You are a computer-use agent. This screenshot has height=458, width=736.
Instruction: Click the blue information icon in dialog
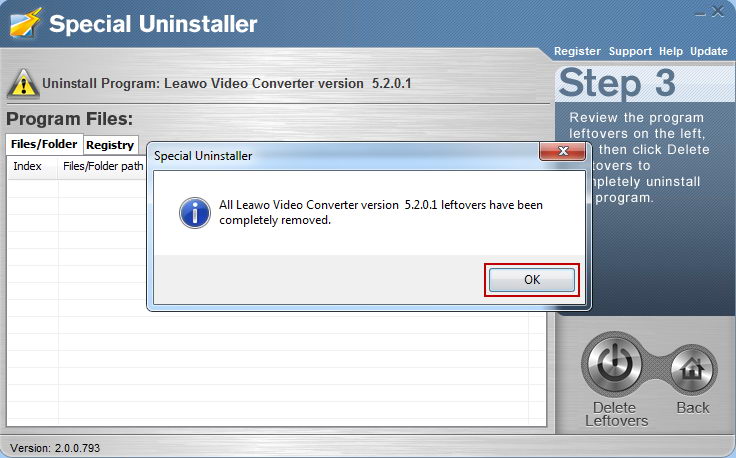(195, 213)
